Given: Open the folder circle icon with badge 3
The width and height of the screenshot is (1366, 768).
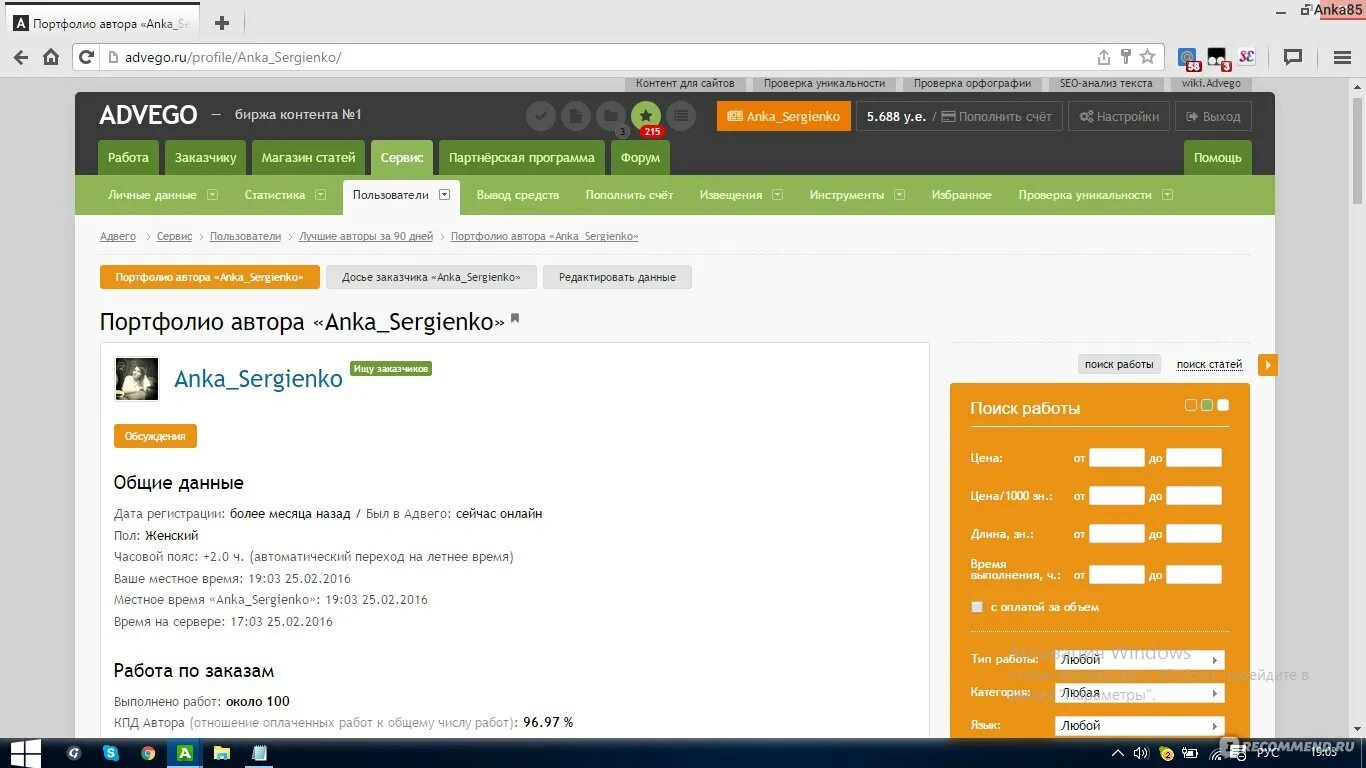Looking at the screenshot, I should (x=611, y=116).
